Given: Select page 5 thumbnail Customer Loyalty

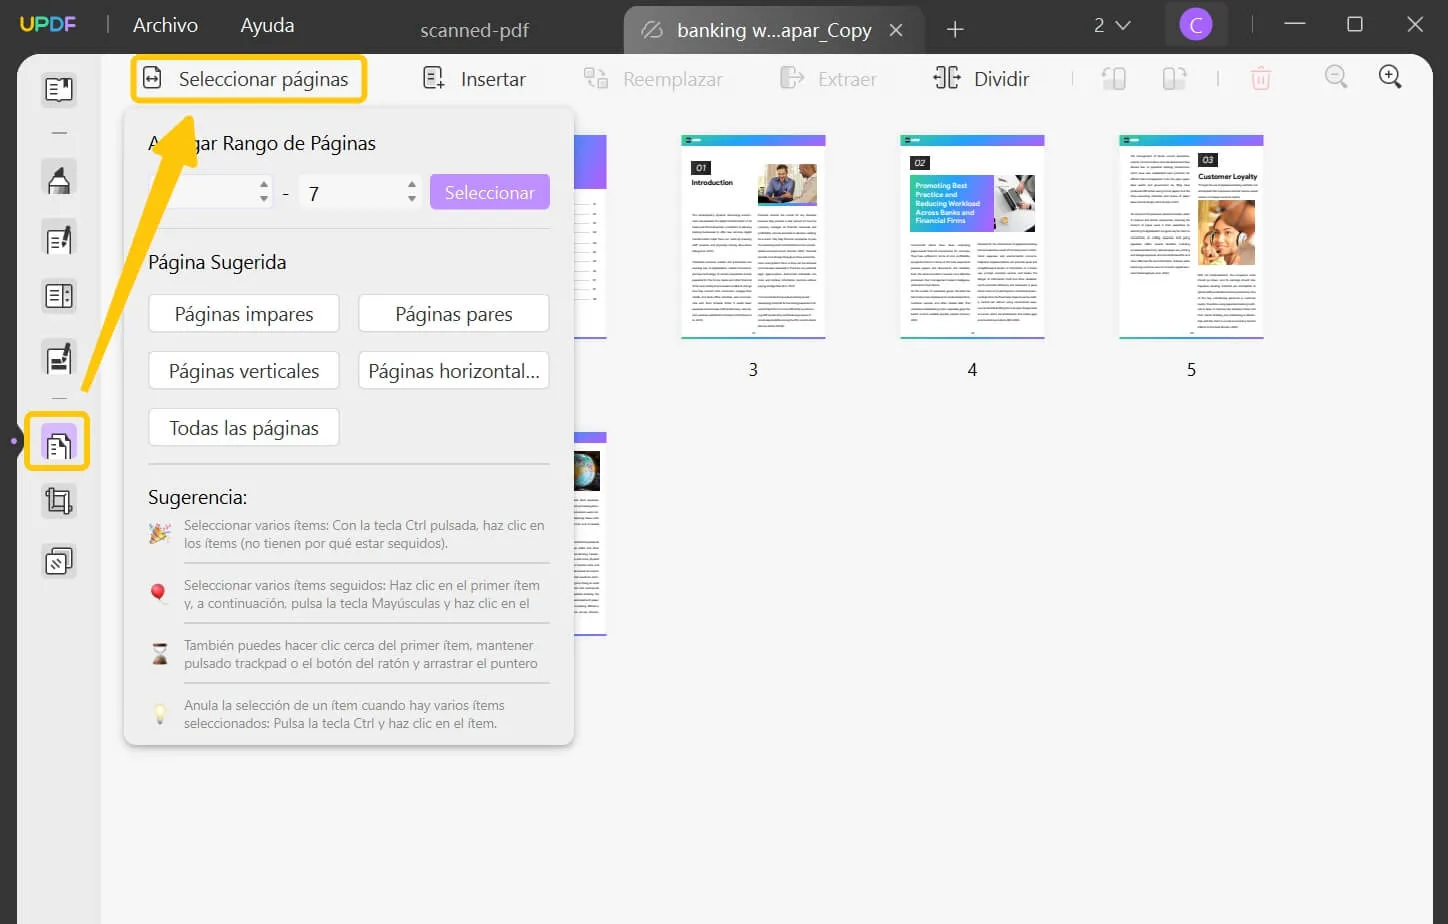Looking at the screenshot, I should [x=1191, y=237].
